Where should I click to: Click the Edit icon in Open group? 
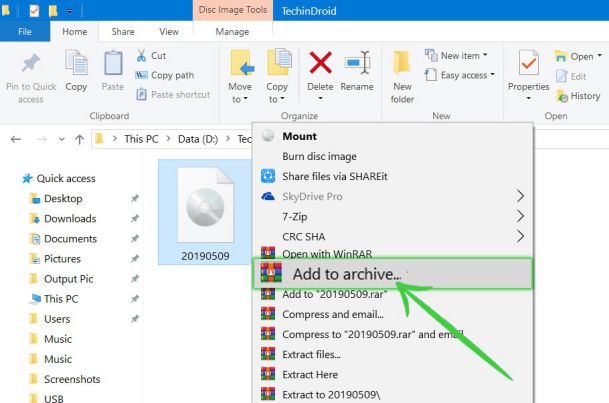coord(562,76)
